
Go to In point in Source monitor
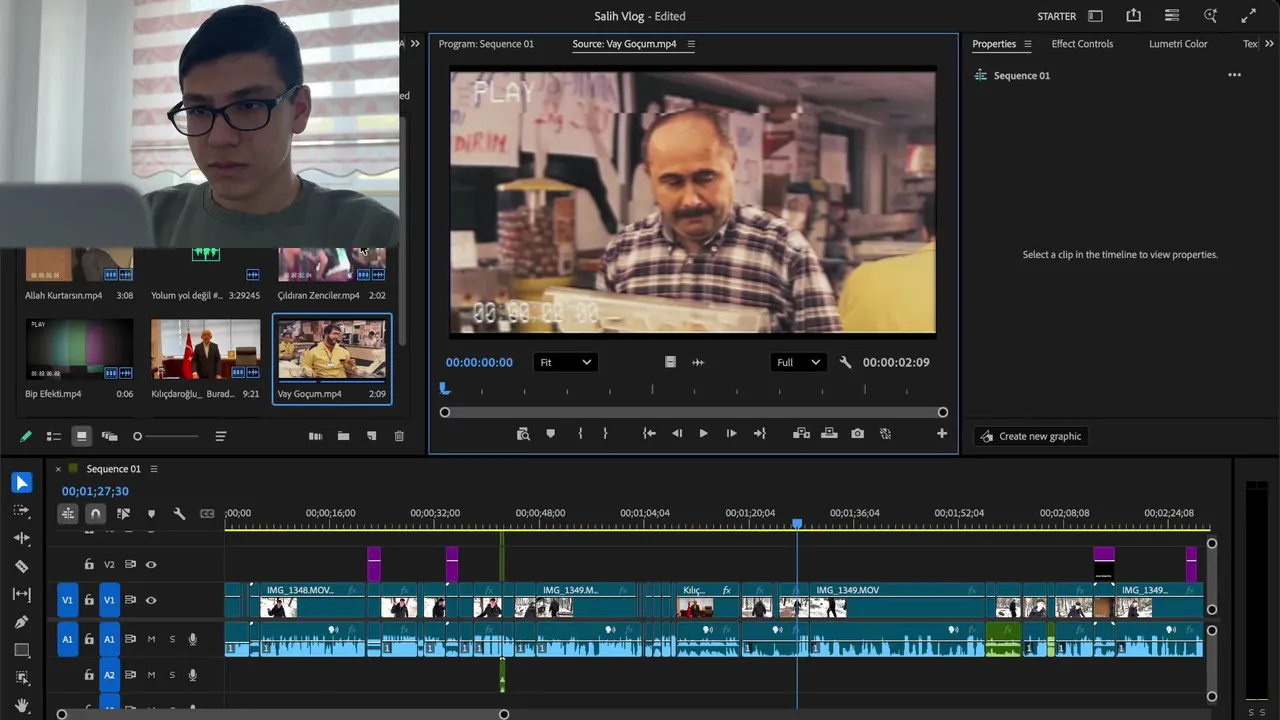[649, 434]
